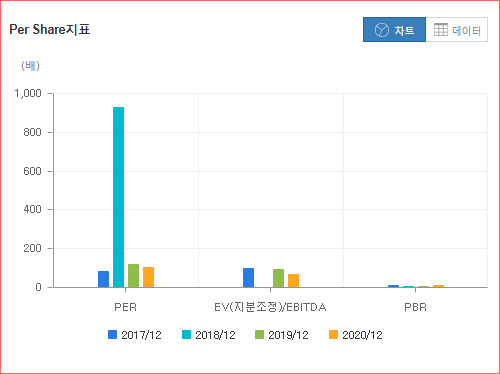Image resolution: width=500 pixels, height=374 pixels.
Task: Toggle the 2018/12 legend color swatch
Action: tap(186, 335)
